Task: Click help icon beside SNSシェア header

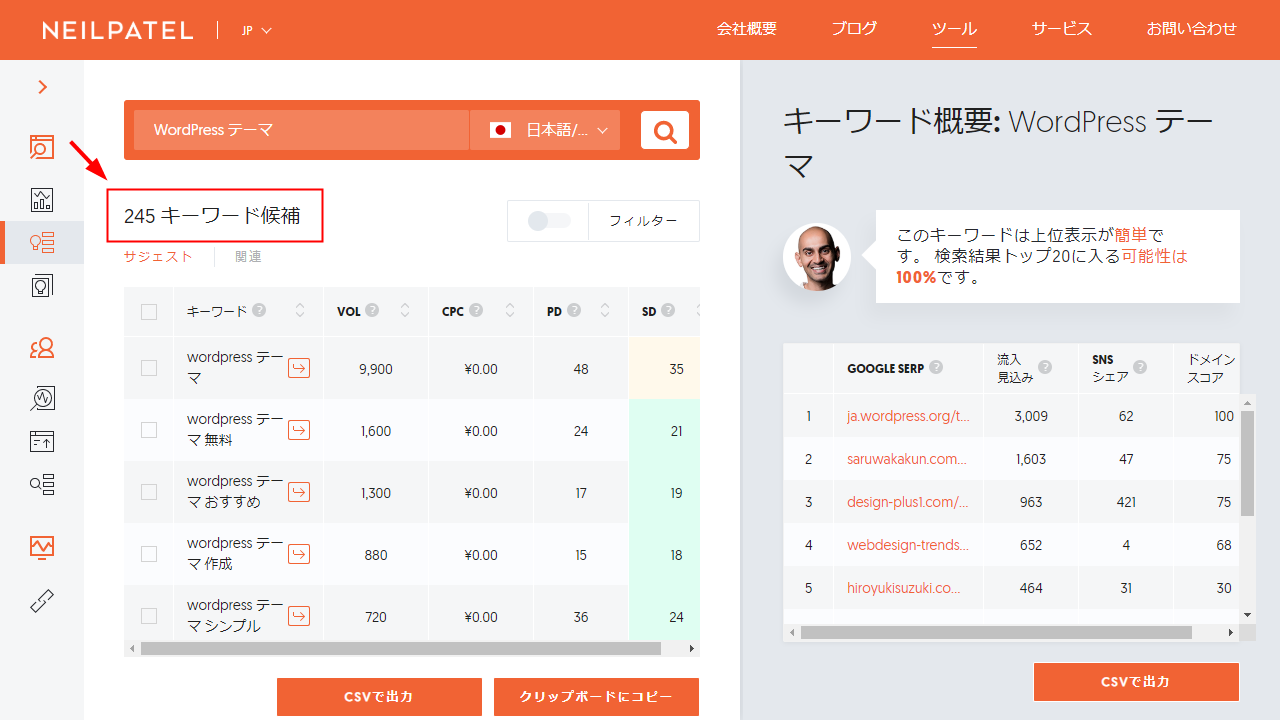Action: [x=1139, y=367]
